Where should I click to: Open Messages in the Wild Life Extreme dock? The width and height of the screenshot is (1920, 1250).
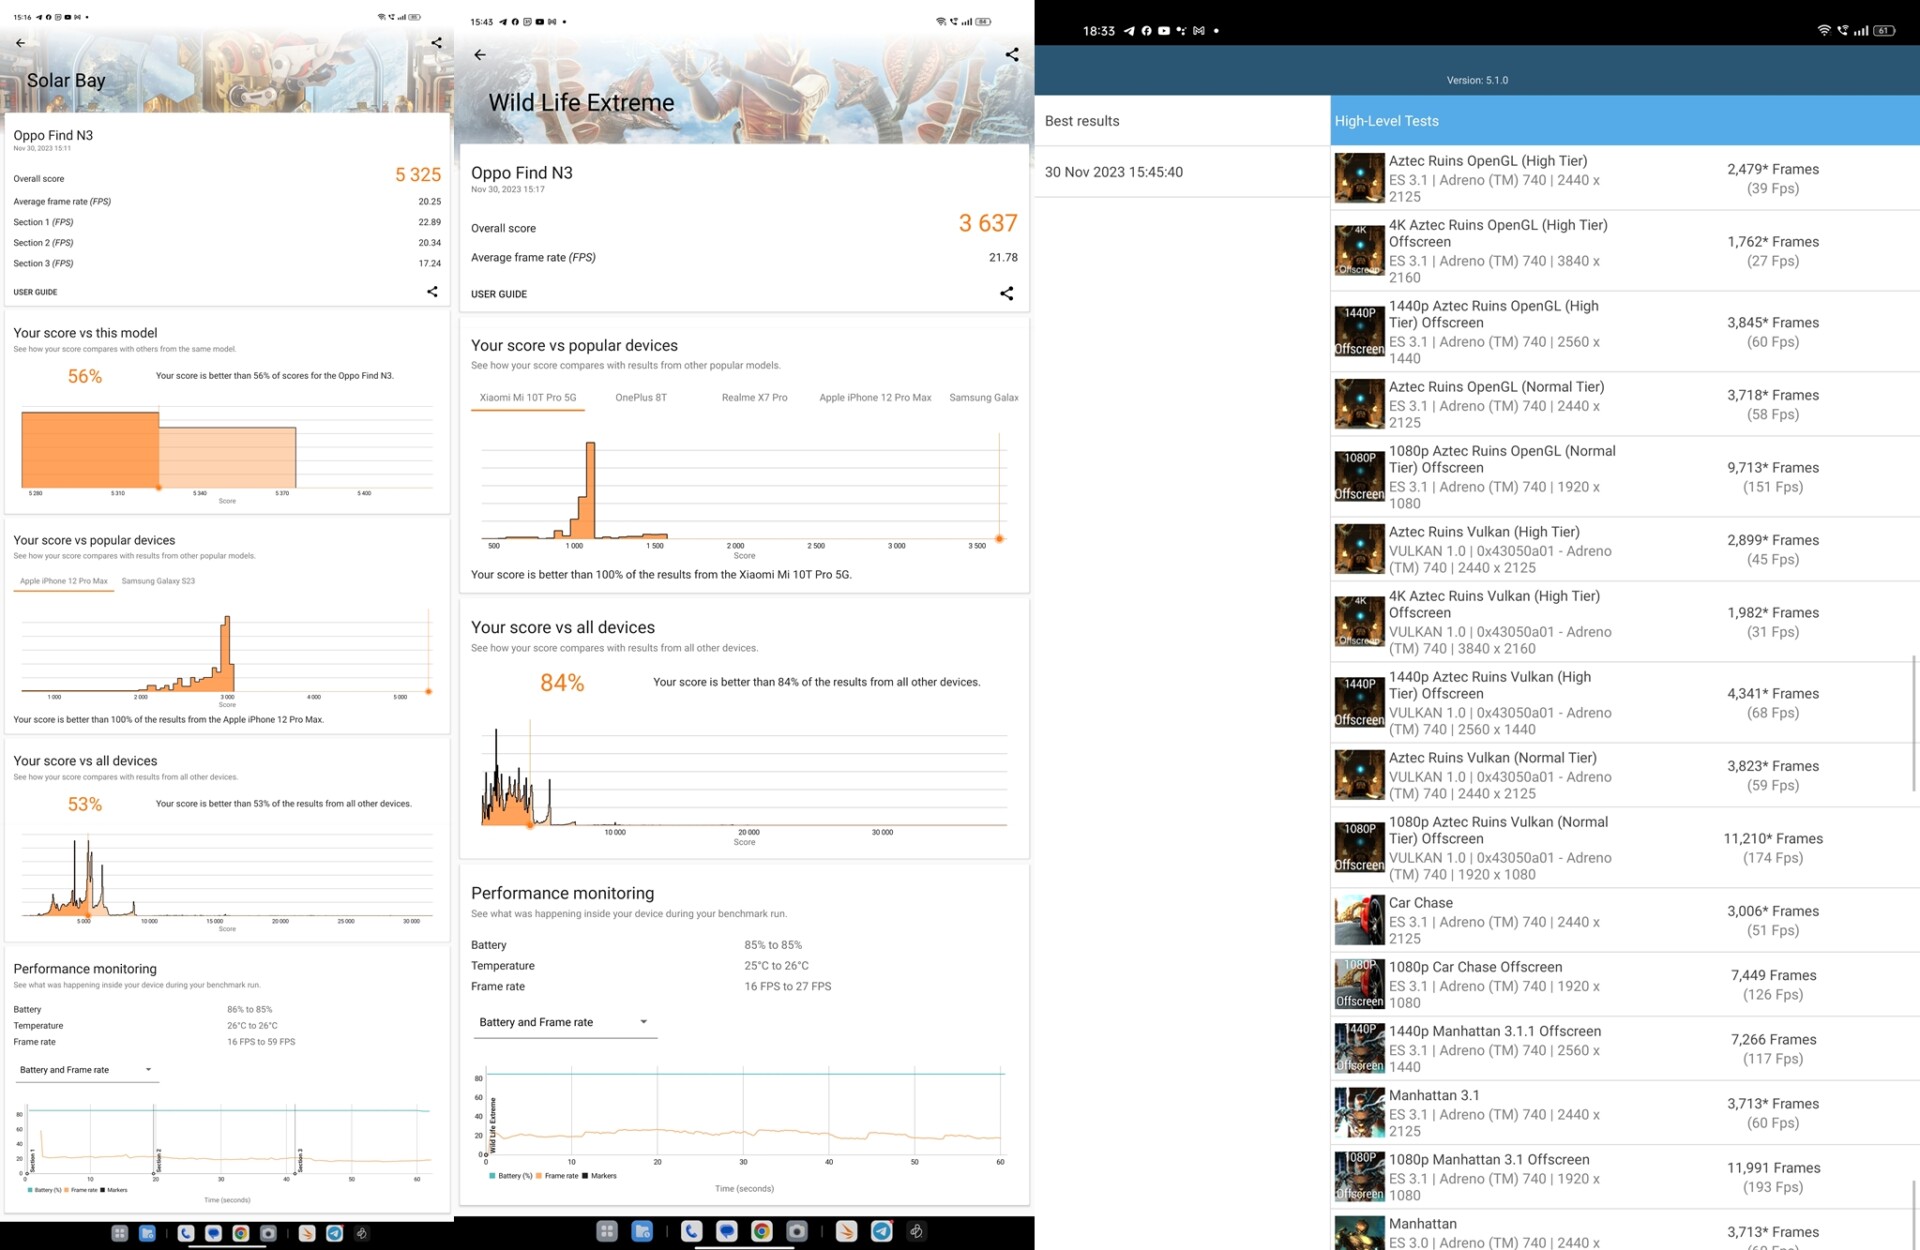pos(727,1231)
